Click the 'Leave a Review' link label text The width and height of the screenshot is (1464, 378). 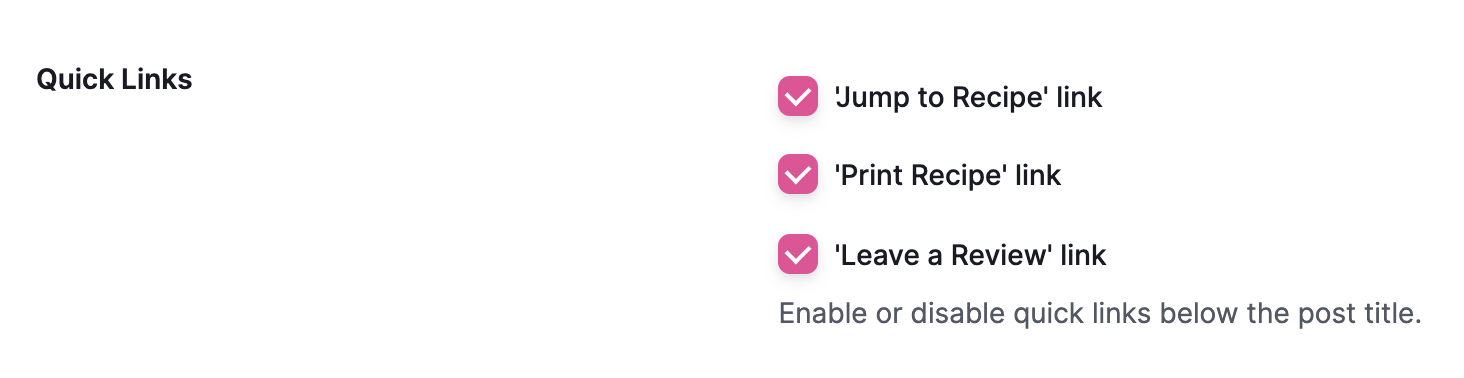click(x=970, y=254)
